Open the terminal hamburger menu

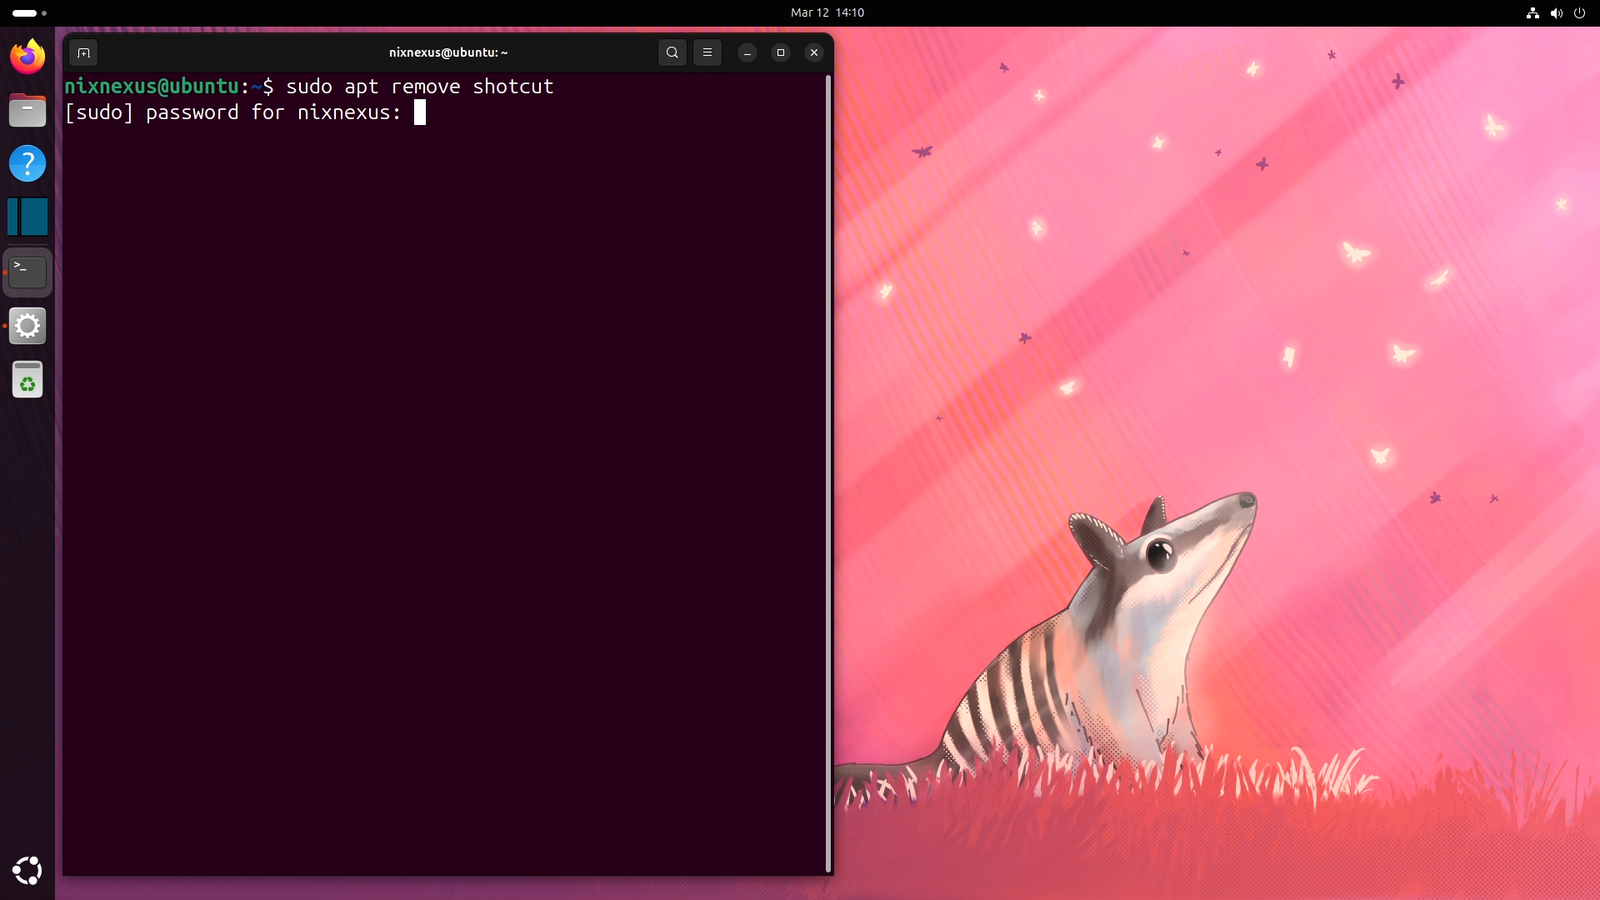708,52
